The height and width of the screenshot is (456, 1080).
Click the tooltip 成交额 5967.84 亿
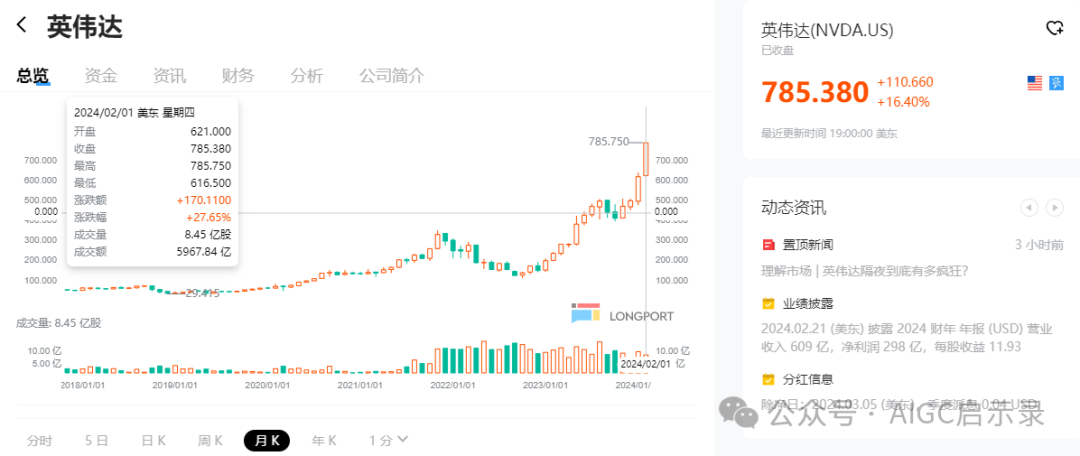[204, 251]
